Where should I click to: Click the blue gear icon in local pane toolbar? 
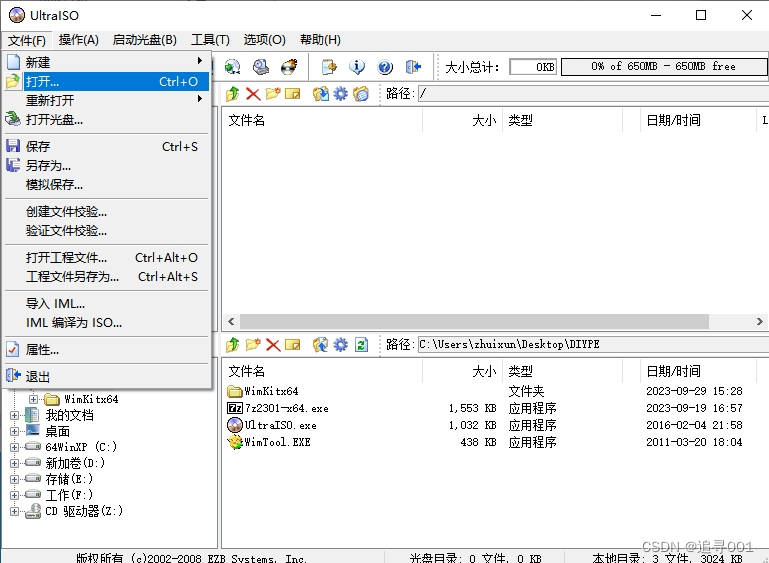click(340, 345)
